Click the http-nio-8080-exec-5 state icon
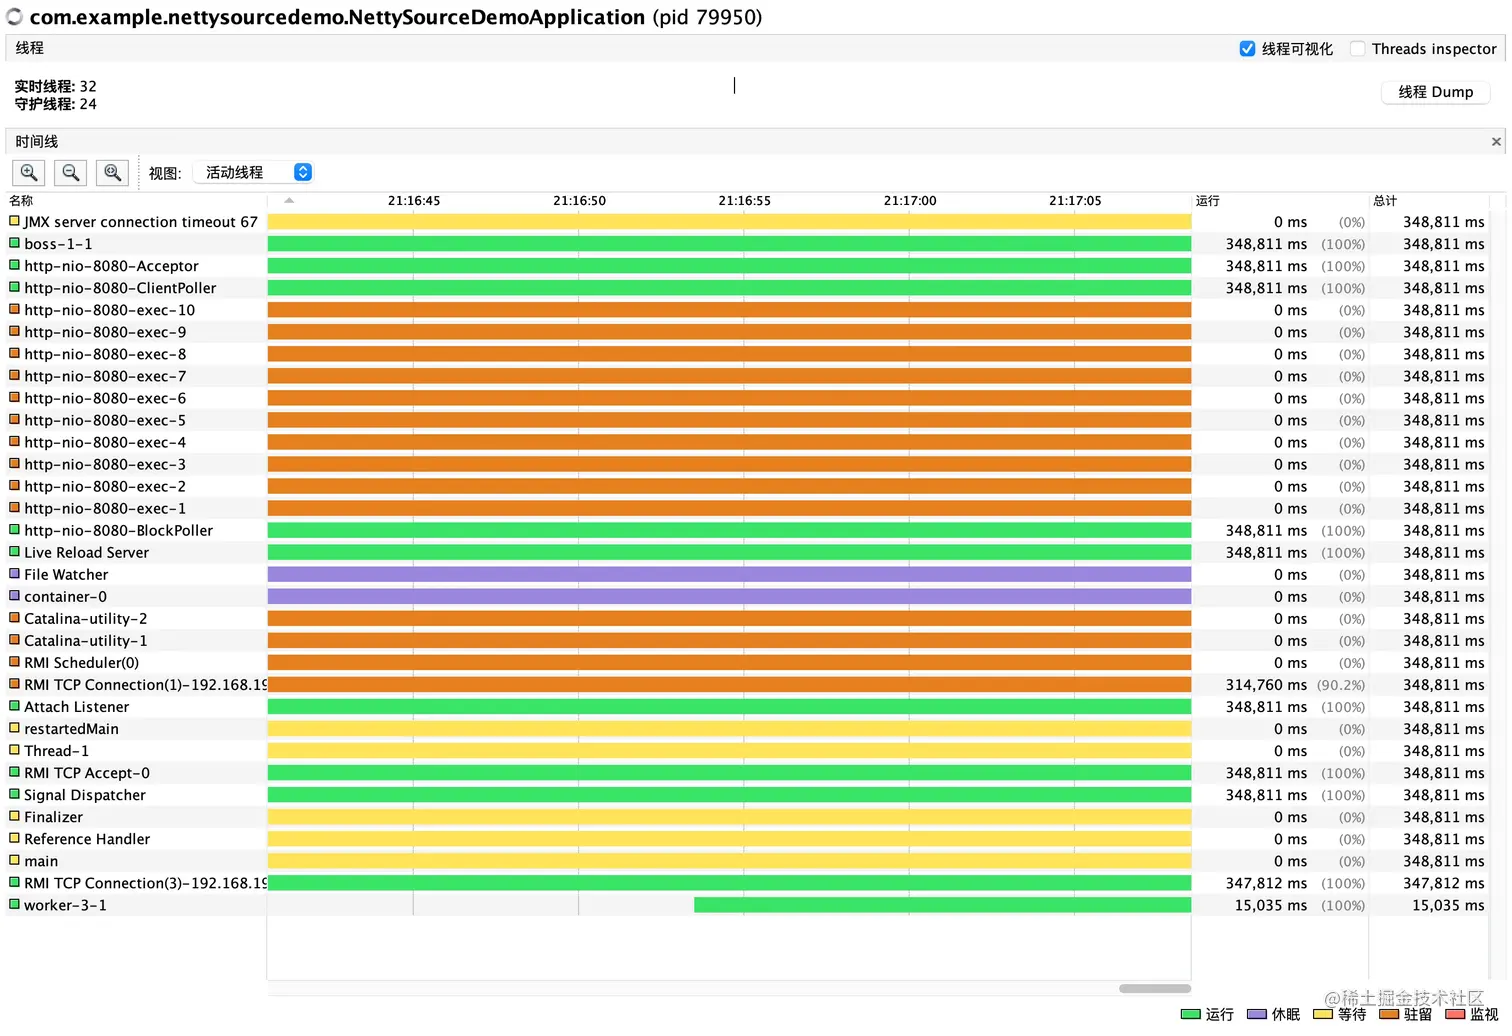Screen dimensions: 1512x1036 14,419
